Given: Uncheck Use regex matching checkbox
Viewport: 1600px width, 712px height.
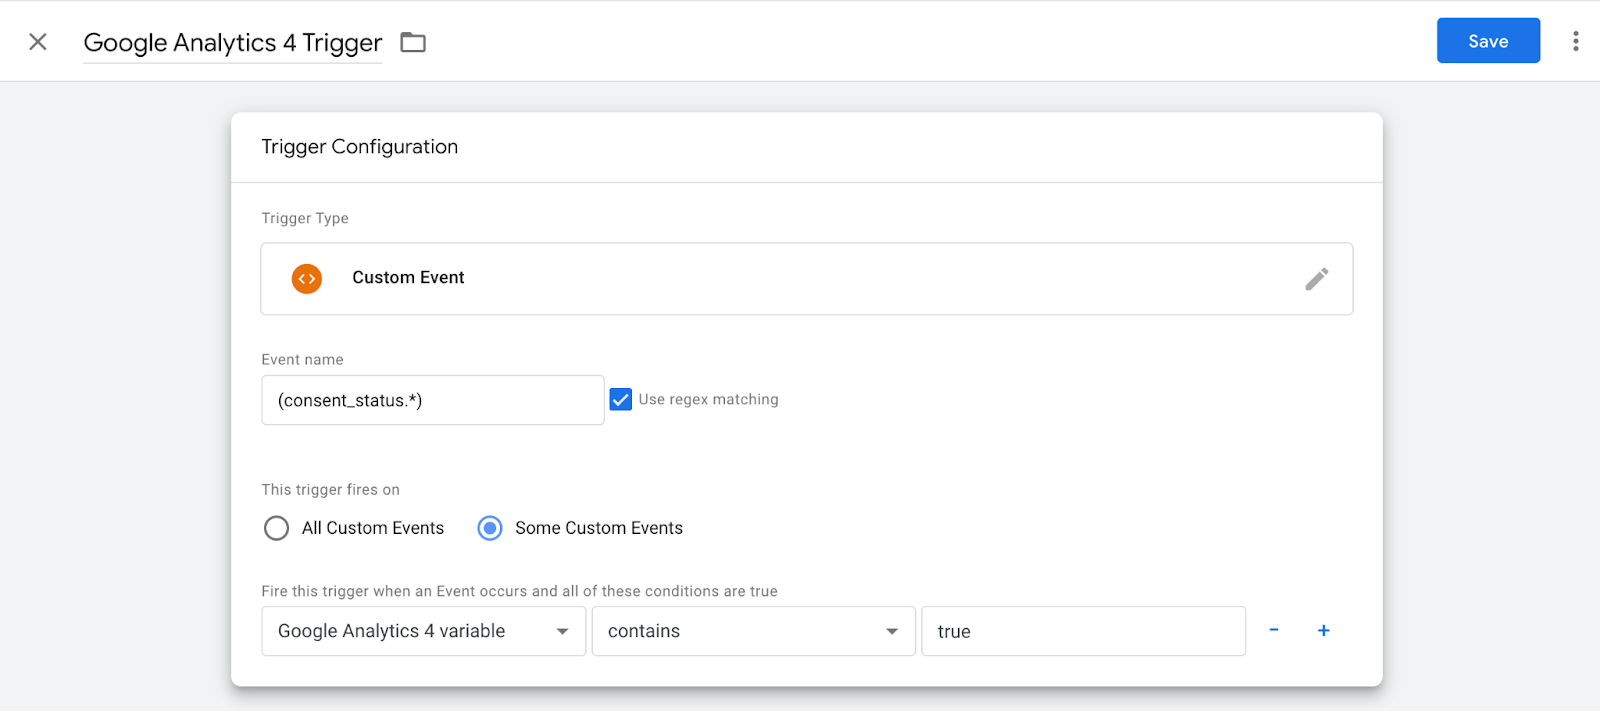Looking at the screenshot, I should tap(621, 400).
